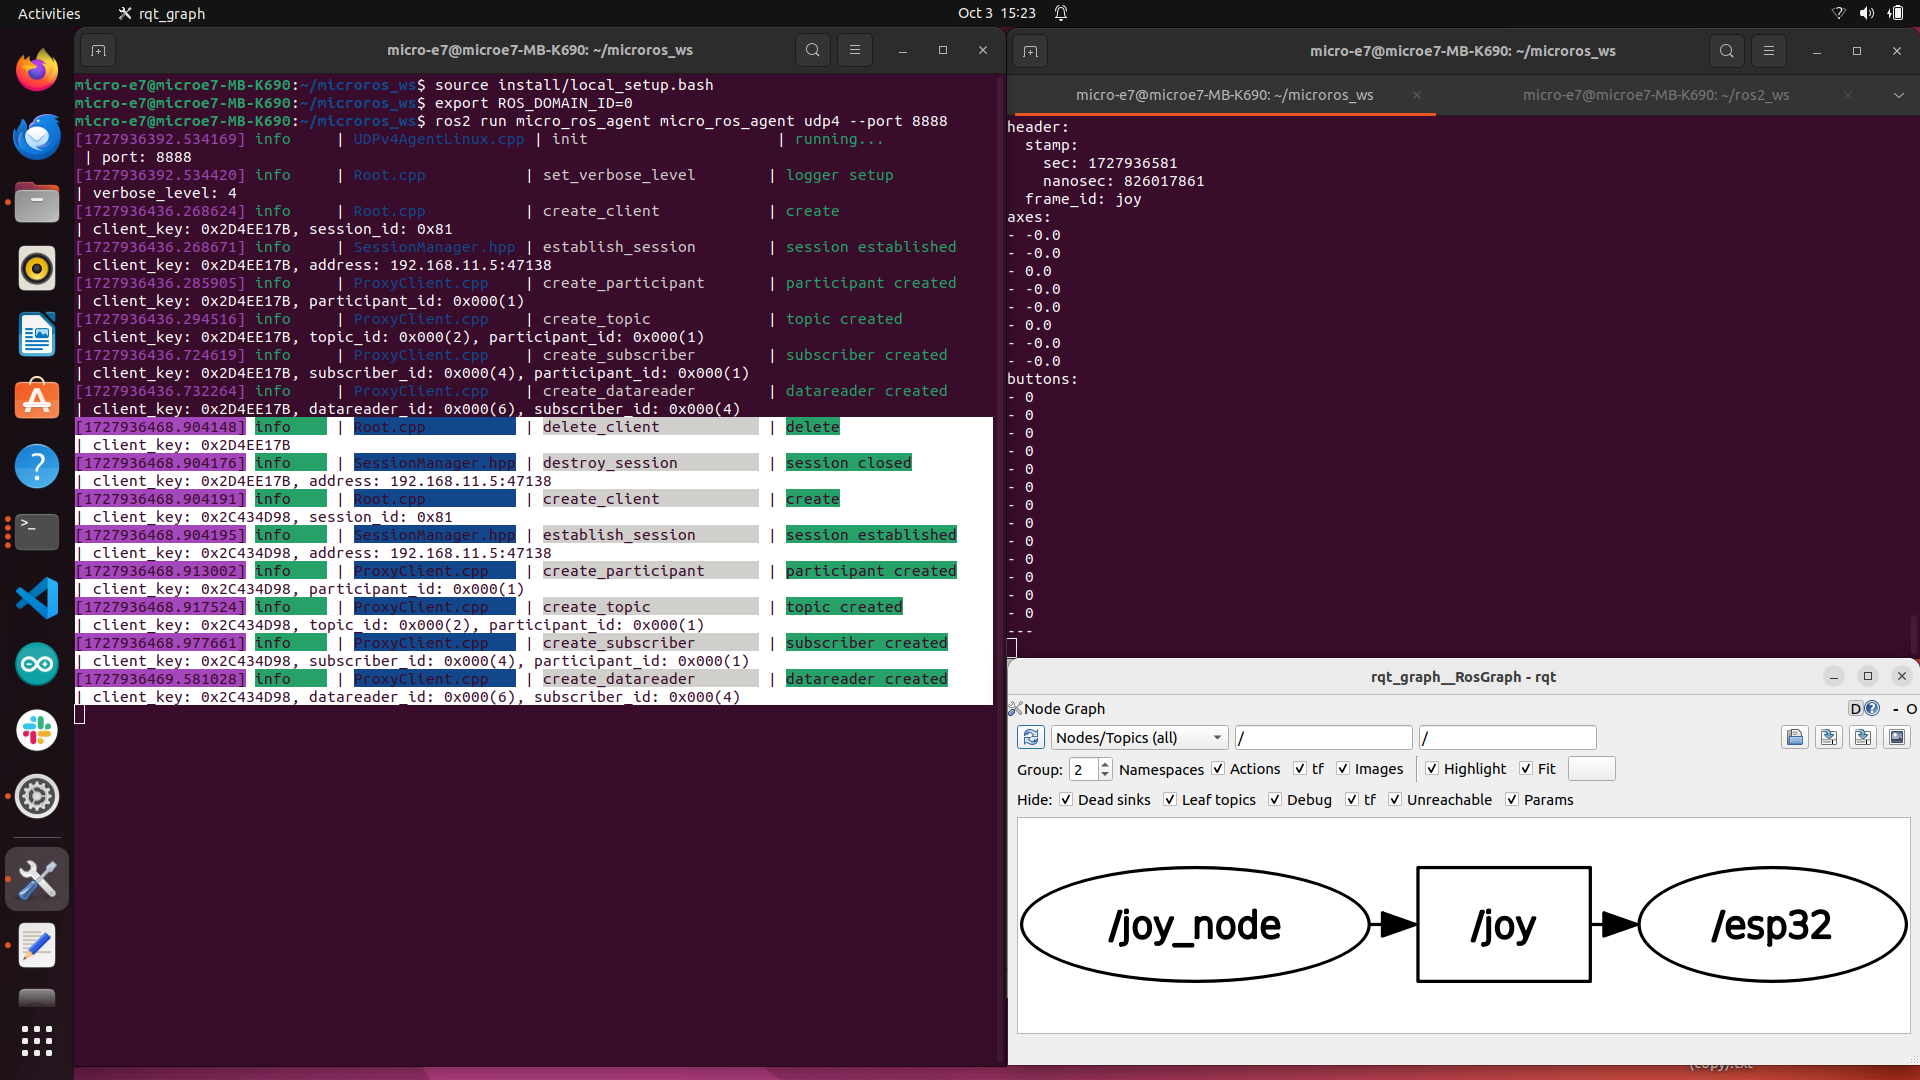
Task: Open the Nodes/Topics (all) dropdown
Action: pyautogui.click(x=1139, y=738)
